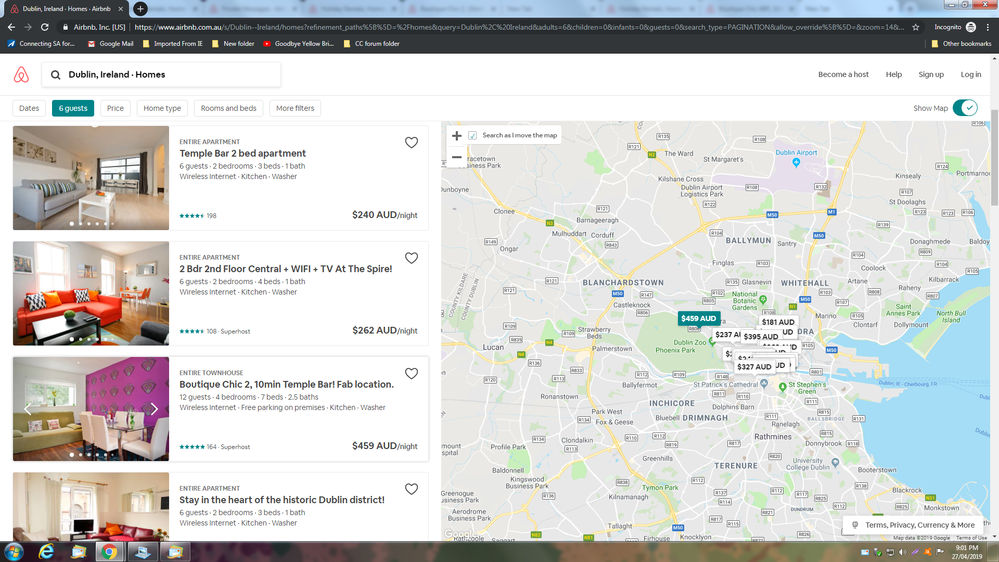999x562 pixels.
Task: Show previous photo of Boutique Chic listing
Action: pyautogui.click(x=27, y=409)
